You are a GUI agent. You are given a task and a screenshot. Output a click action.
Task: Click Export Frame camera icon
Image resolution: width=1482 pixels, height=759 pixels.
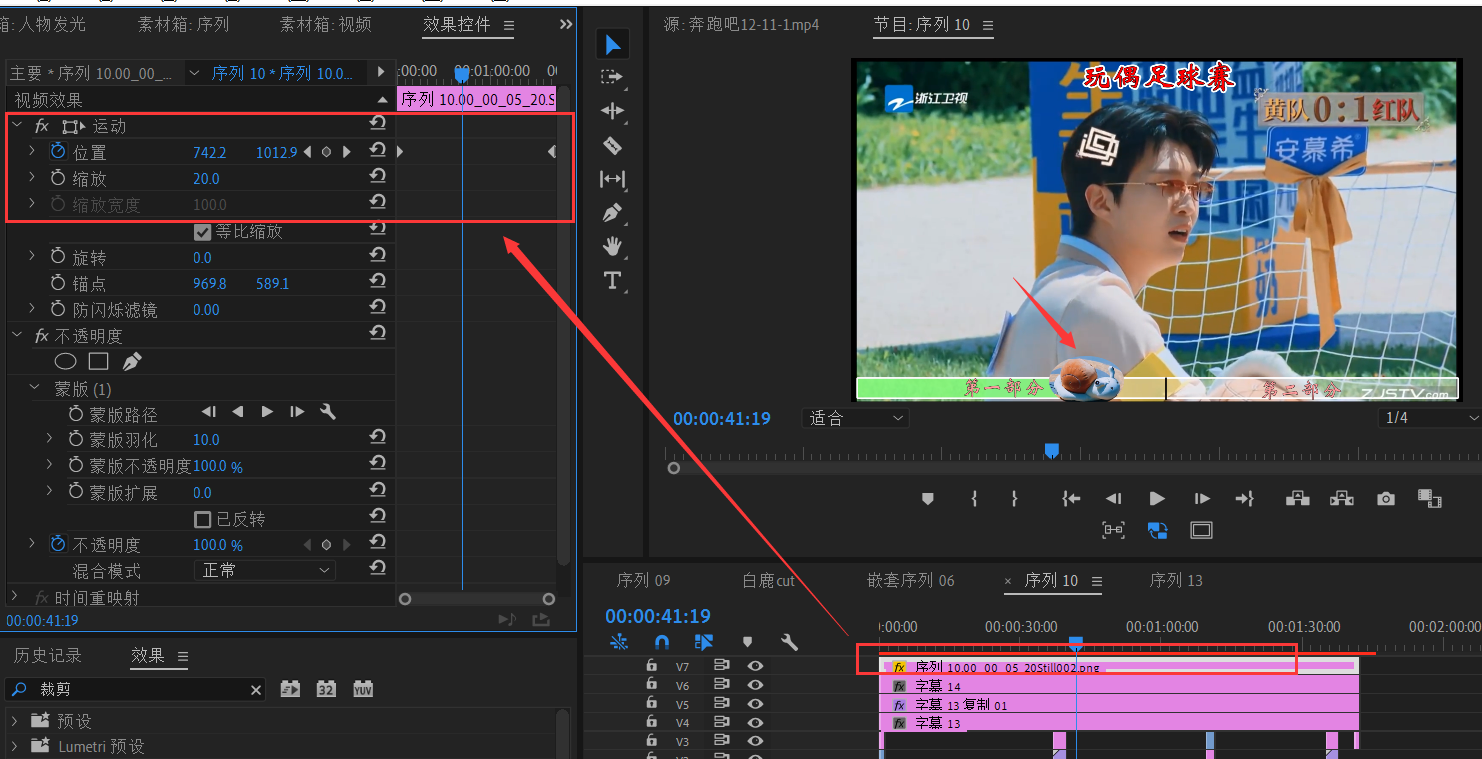tap(1386, 498)
